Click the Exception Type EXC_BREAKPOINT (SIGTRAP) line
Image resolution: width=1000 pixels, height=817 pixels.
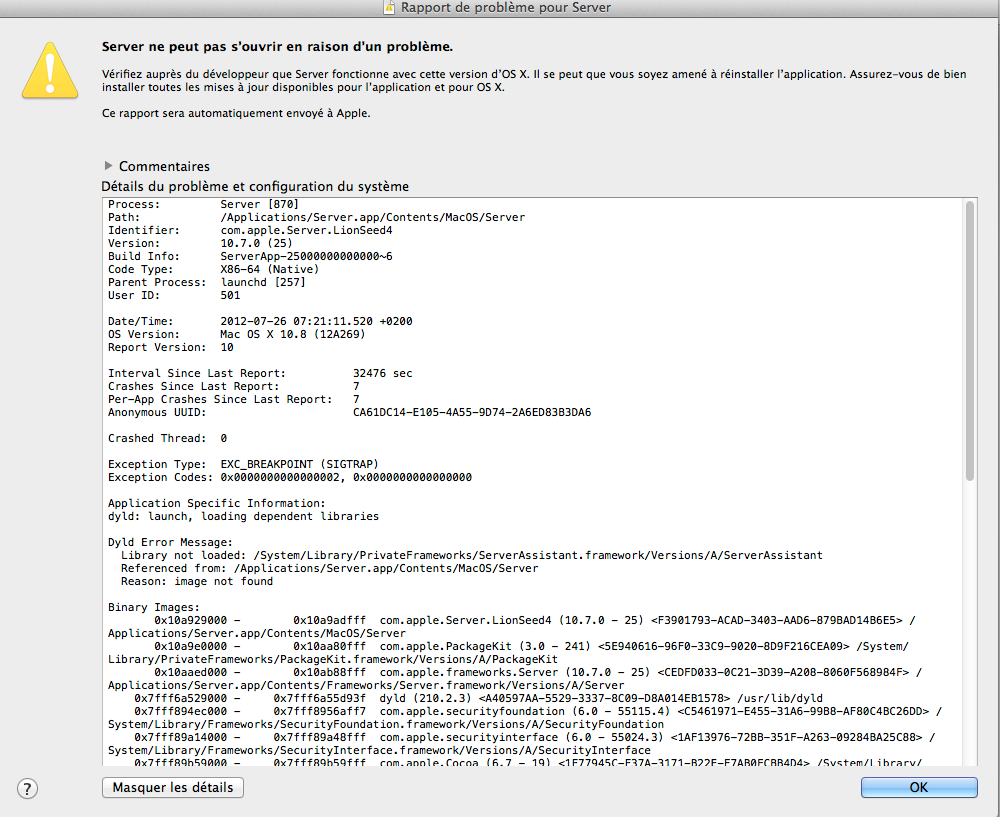243,464
